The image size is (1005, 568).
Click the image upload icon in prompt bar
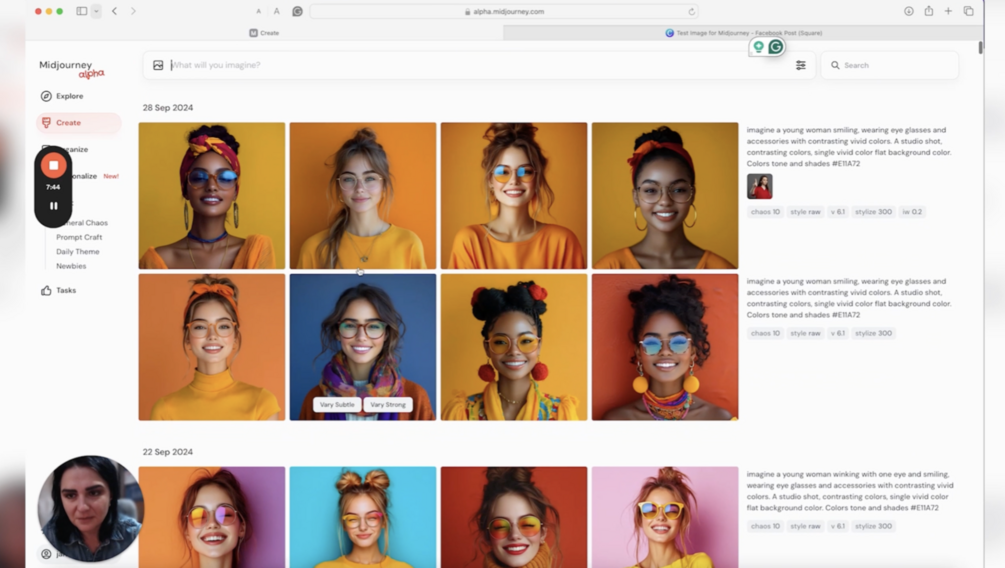coord(158,65)
